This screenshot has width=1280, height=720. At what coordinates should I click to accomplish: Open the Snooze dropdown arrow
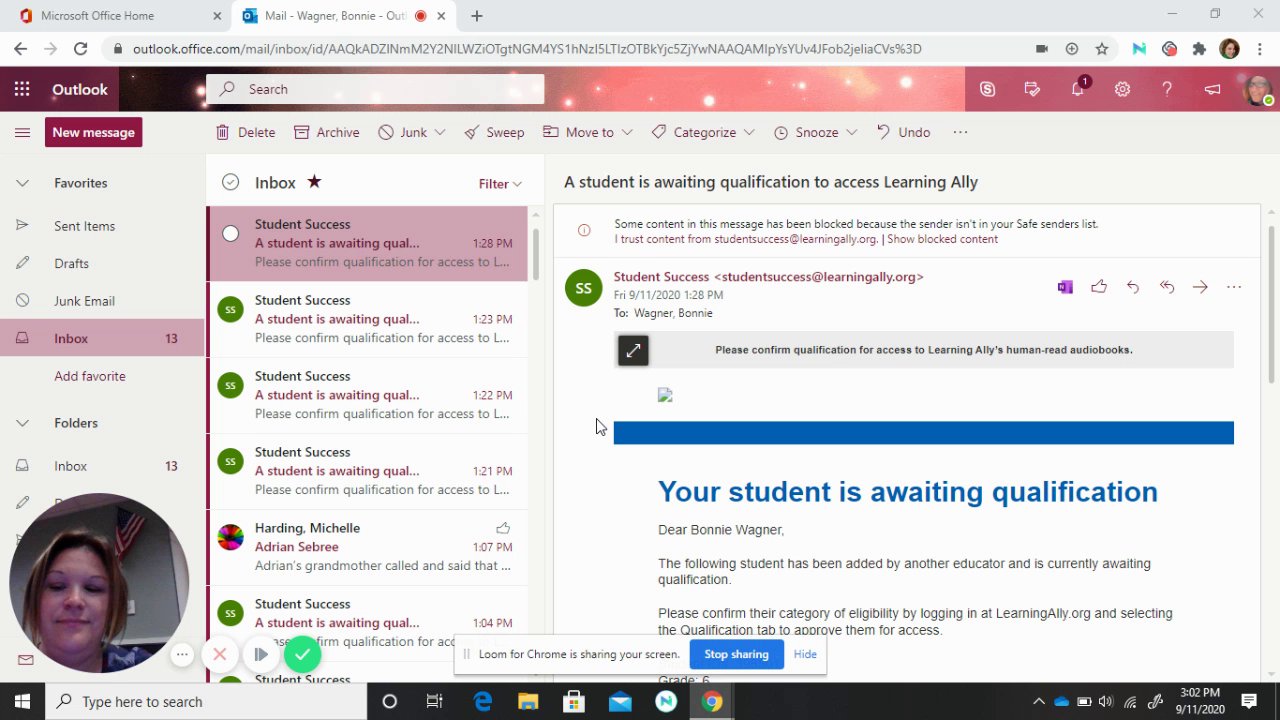[852, 132]
